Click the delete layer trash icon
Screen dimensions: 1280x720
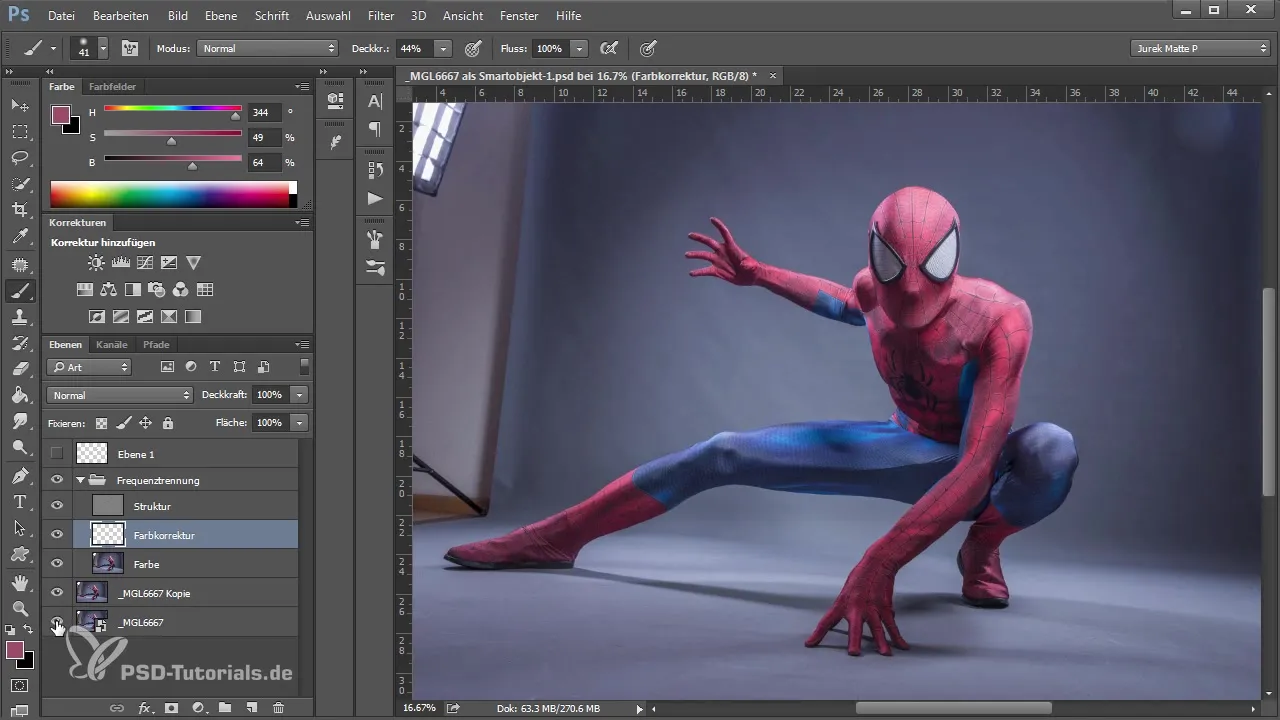pyautogui.click(x=278, y=708)
